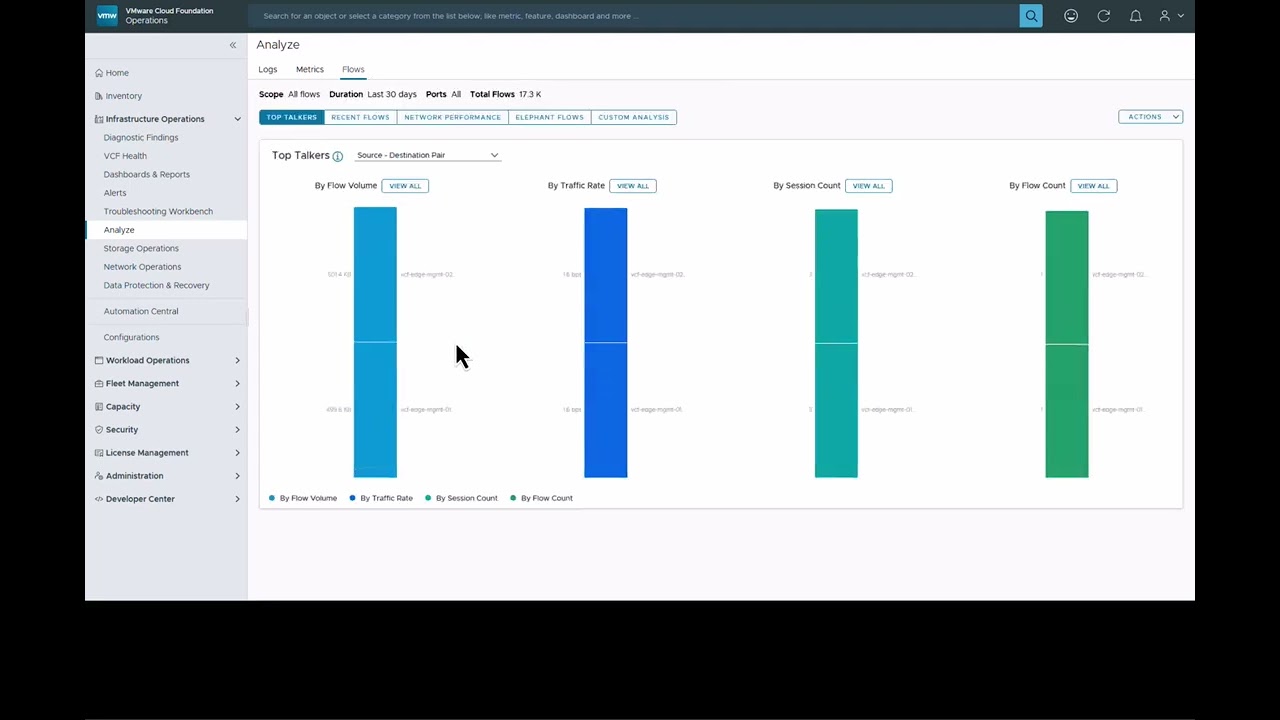The width and height of the screenshot is (1280, 720).
Task: Click the blue By Traffic Rate bar
Action: 605,340
